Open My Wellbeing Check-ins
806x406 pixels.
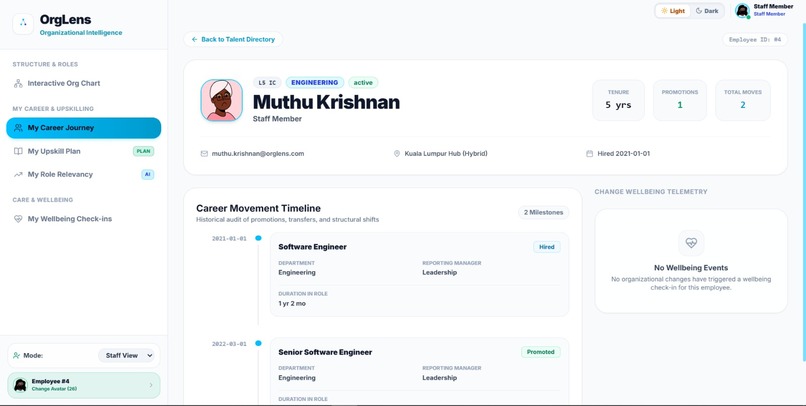84,219
